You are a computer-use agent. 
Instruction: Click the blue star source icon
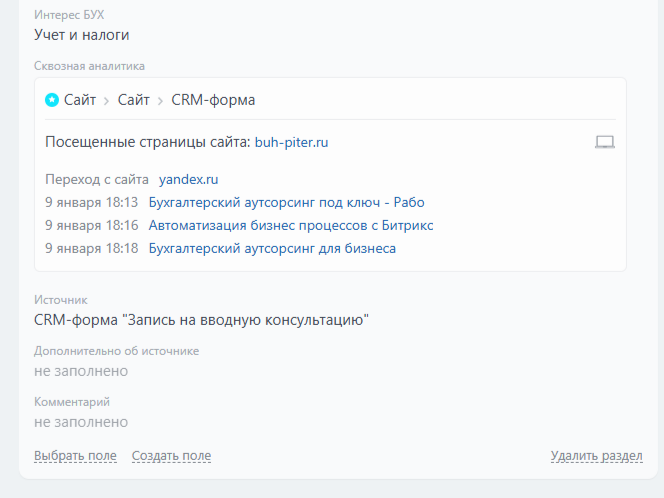[x=52, y=100]
